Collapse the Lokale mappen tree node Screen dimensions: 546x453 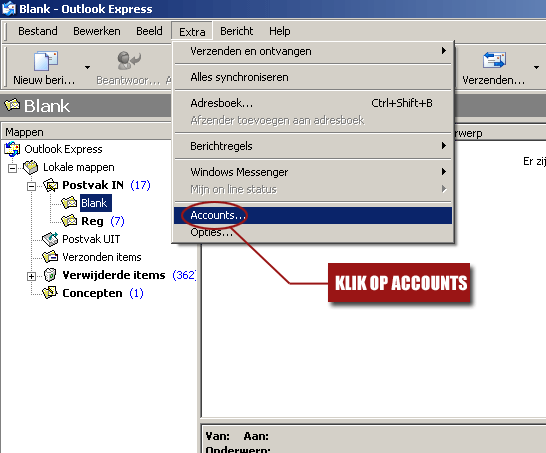[x=13, y=169]
